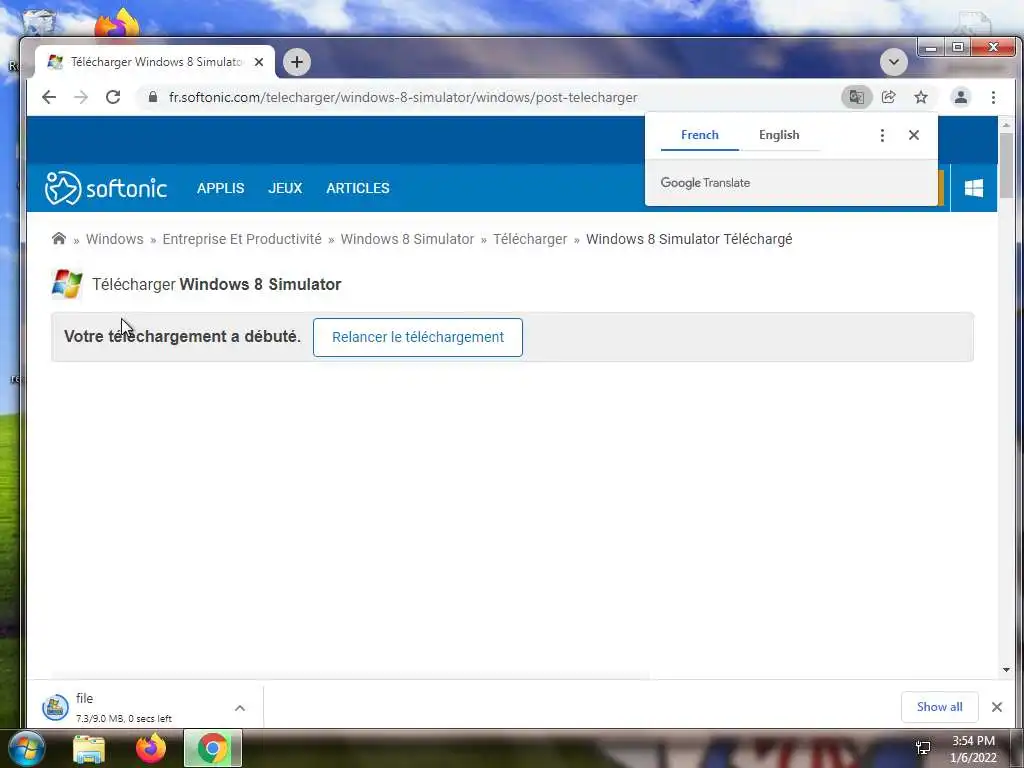Viewport: 1024px width, 768px height.
Task: Click the Windows platform icon in header
Action: [x=974, y=188]
